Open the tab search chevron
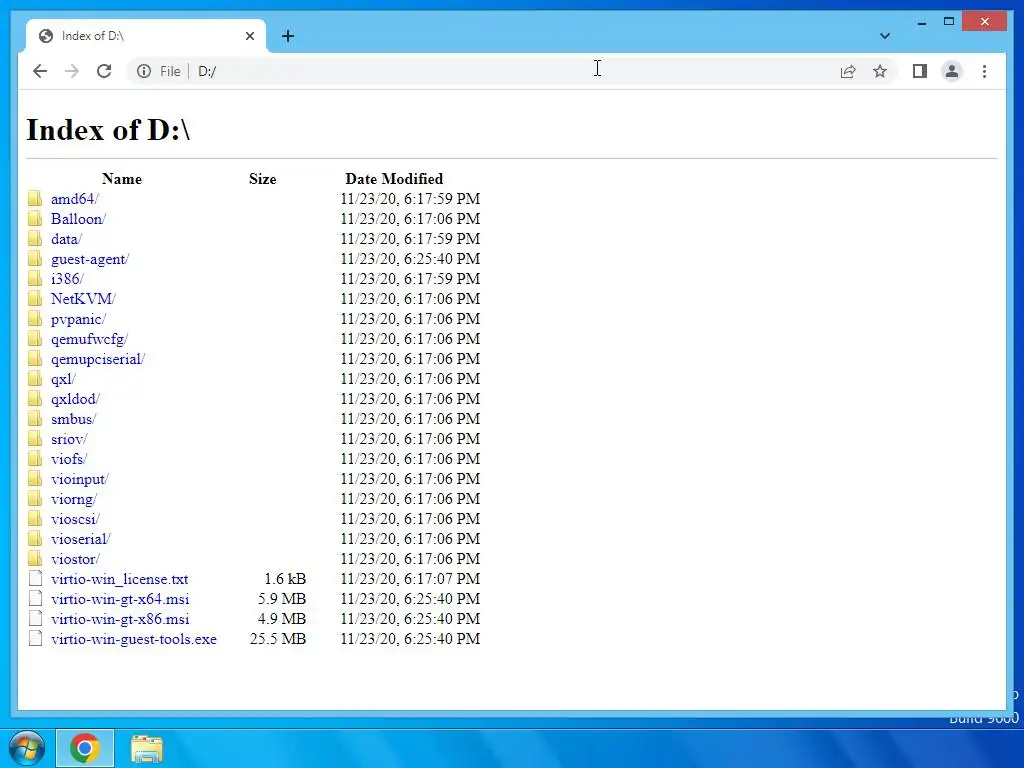 [x=884, y=36]
